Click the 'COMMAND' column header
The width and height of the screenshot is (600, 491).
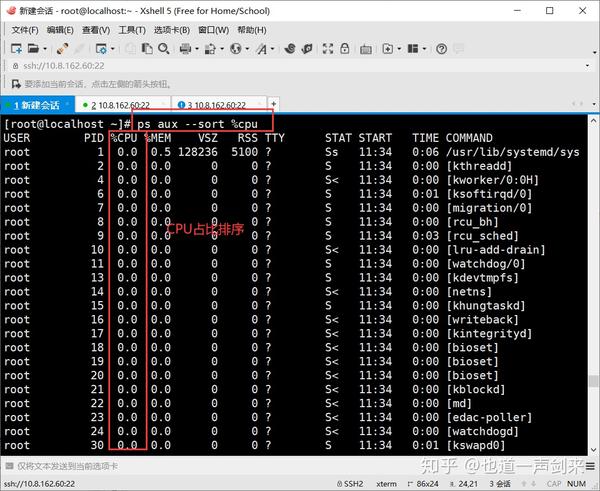pyautogui.click(x=469, y=138)
